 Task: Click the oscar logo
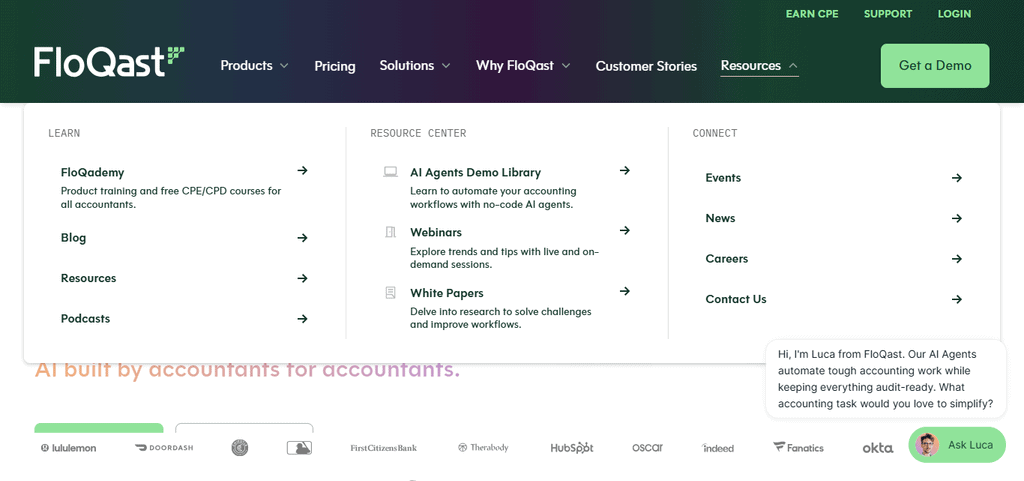[647, 448]
